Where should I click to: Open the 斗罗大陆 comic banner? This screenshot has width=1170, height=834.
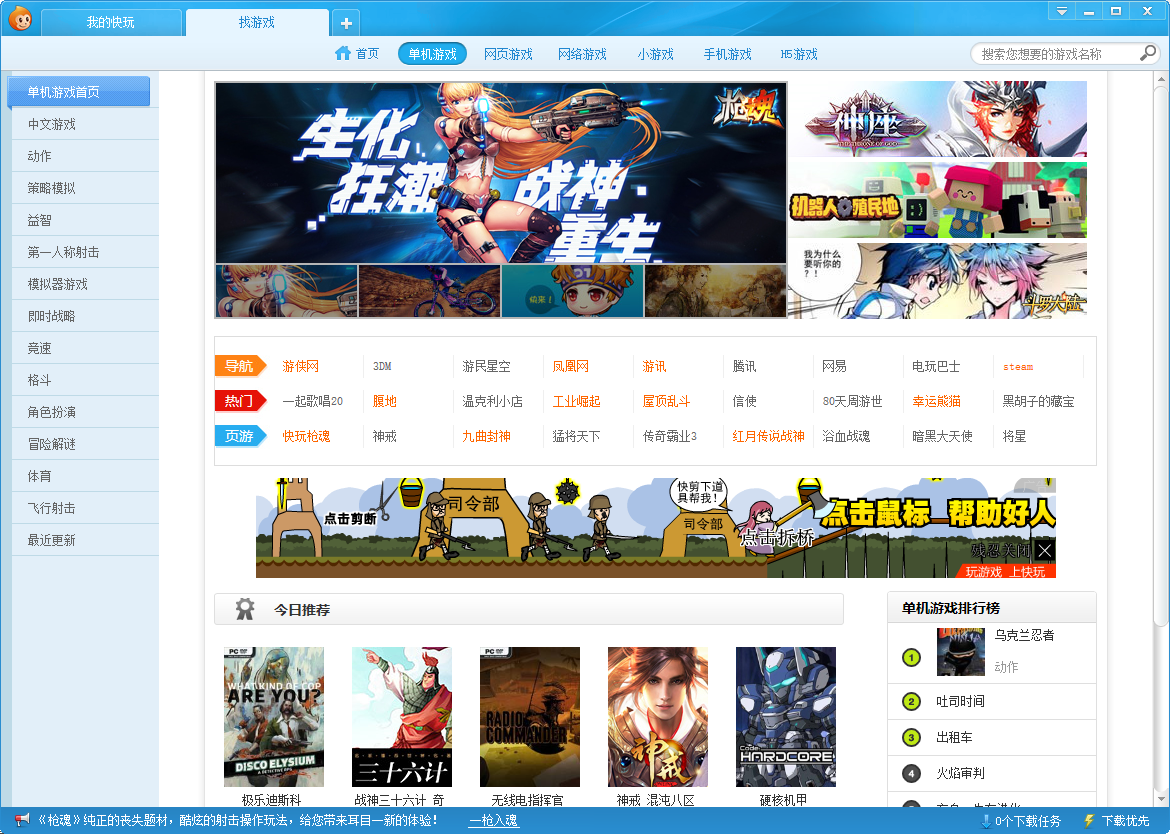tap(938, 280)
